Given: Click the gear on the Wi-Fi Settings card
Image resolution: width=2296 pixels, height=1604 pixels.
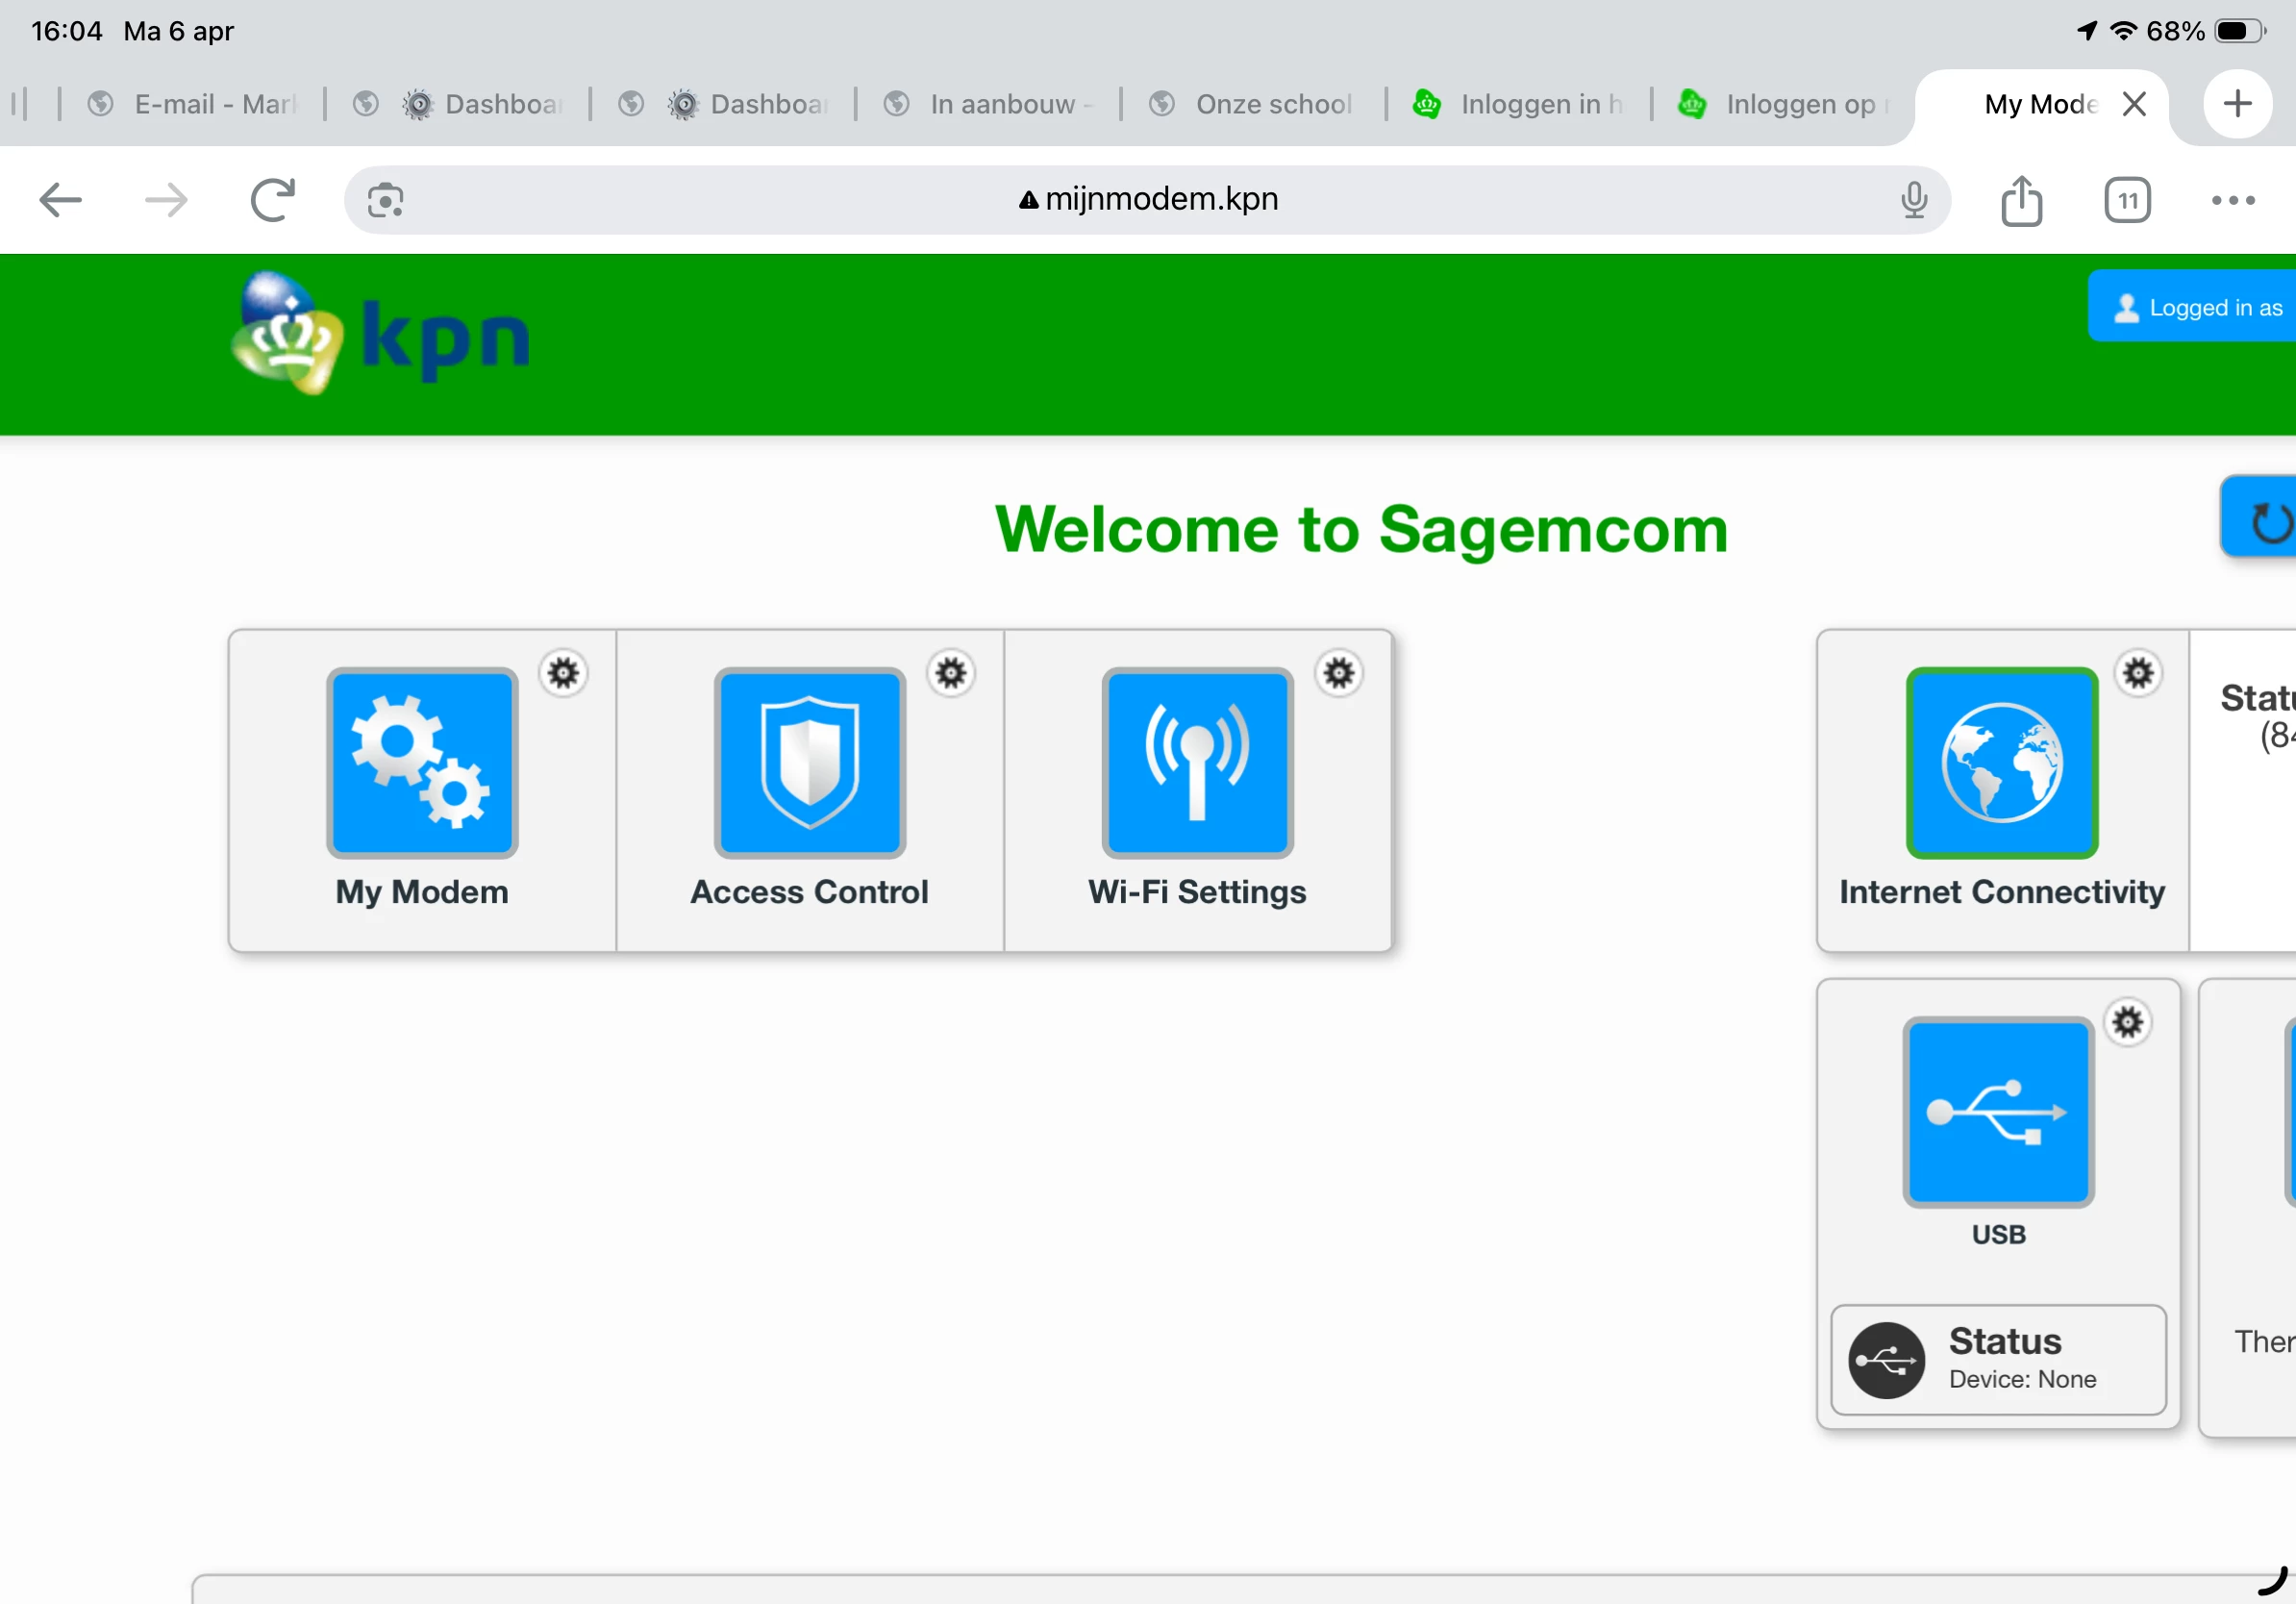Looking at the screenshot, I should point(1339,673).
